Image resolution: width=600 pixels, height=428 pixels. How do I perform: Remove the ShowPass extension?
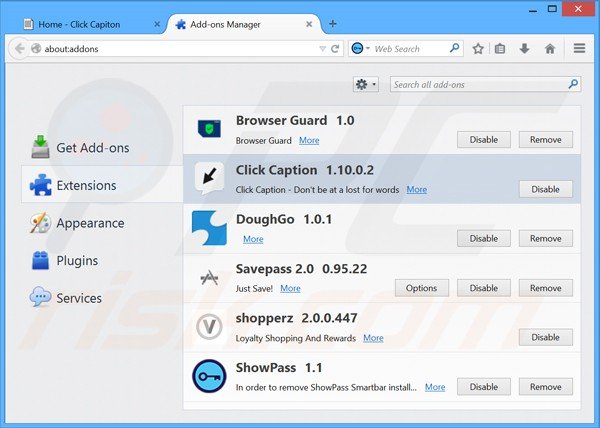pyautogui.click(x=546, y=387)
